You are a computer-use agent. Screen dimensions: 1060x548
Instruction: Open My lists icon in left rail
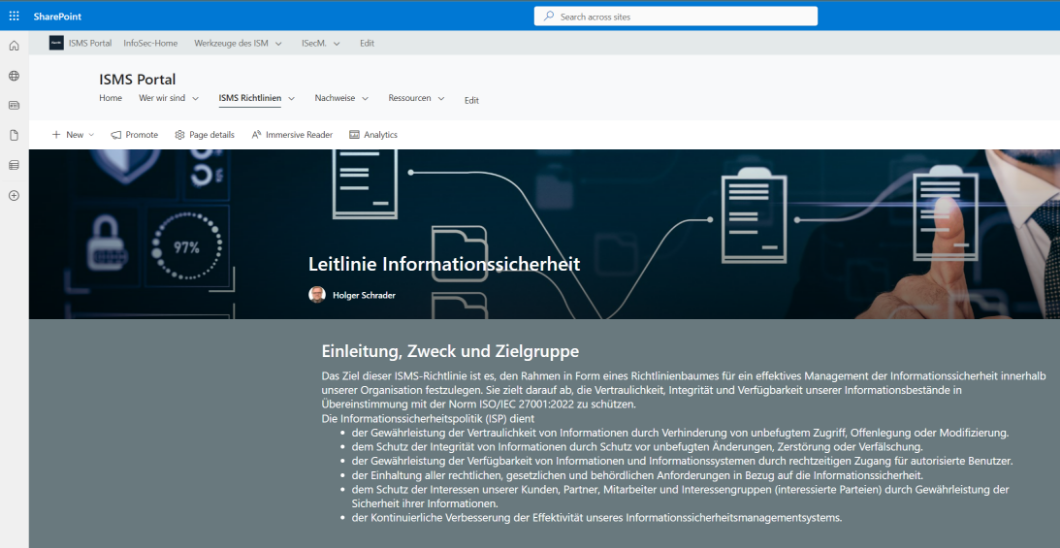(x=14, y=166)
